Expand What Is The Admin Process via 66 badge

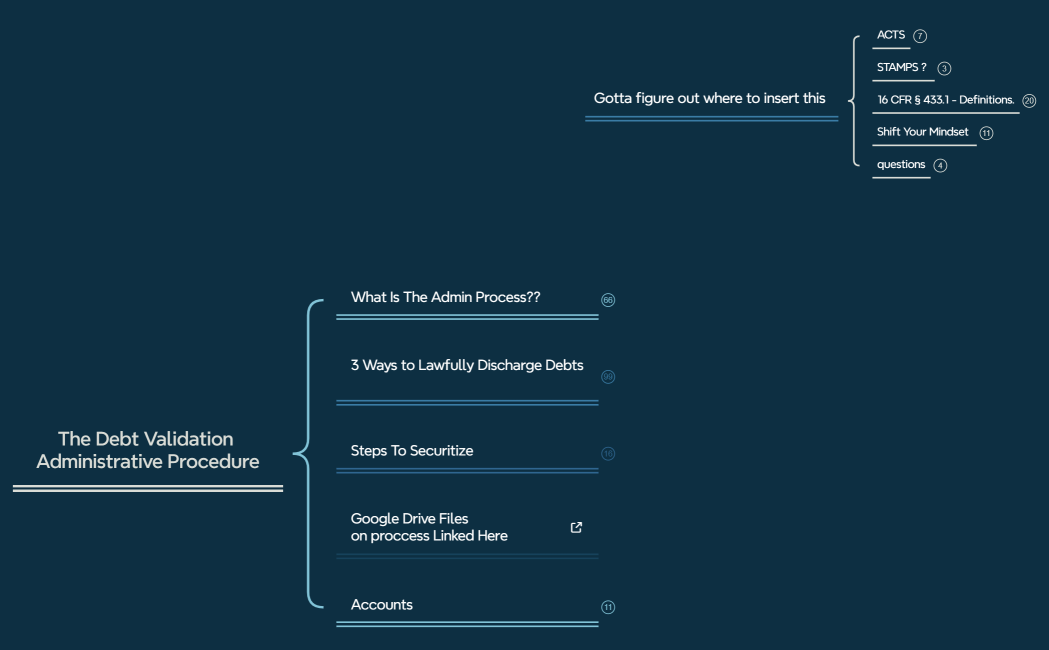pyautogui.click(x=607, y=299)
